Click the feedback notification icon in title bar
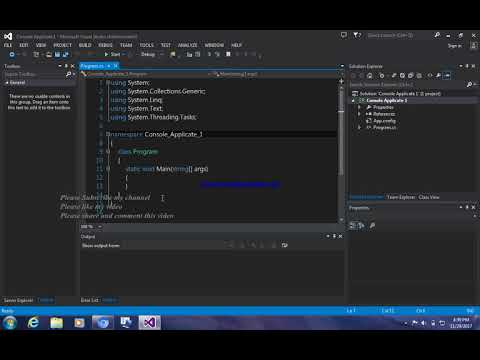Screen dimensions: 480x360 (x=344, y=35)
